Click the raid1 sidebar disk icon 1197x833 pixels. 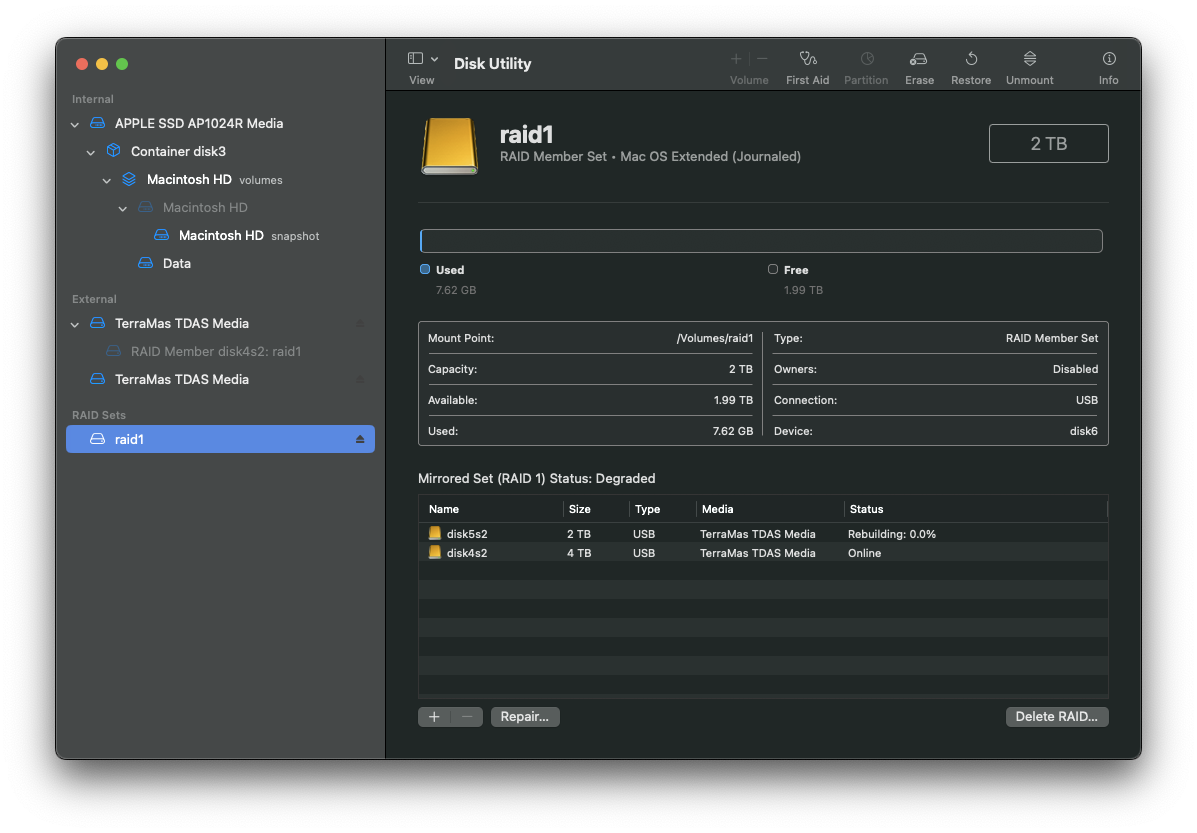[98, 439]
